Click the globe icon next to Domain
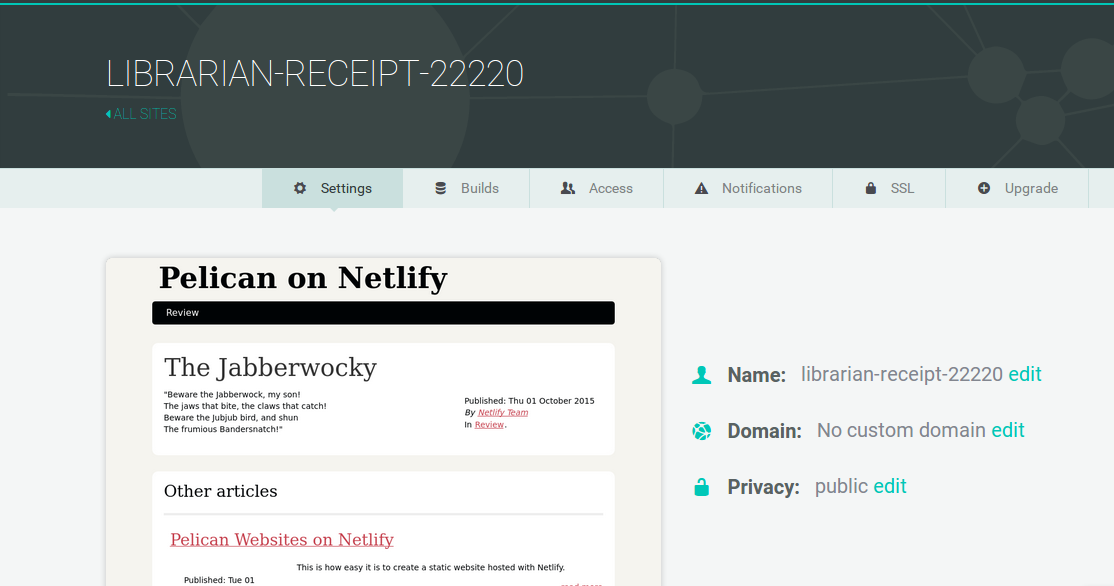 [701, 431]
